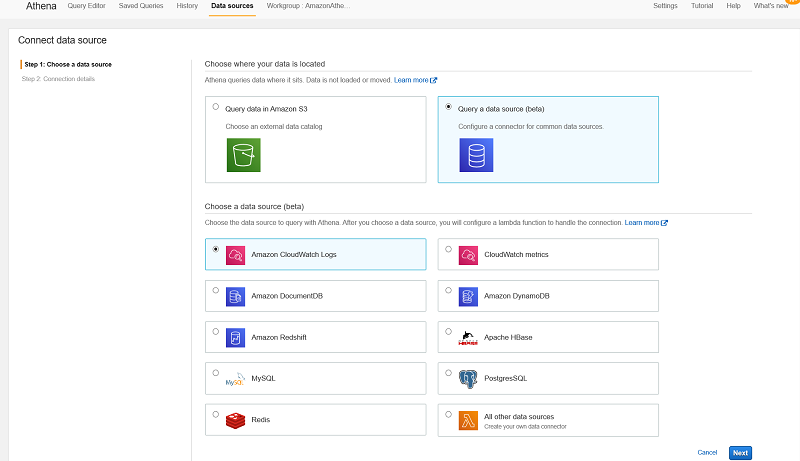Click the Apache HBase logo
Image resolution: width=800 pixels, height=461 pixels.
point(468,338)
